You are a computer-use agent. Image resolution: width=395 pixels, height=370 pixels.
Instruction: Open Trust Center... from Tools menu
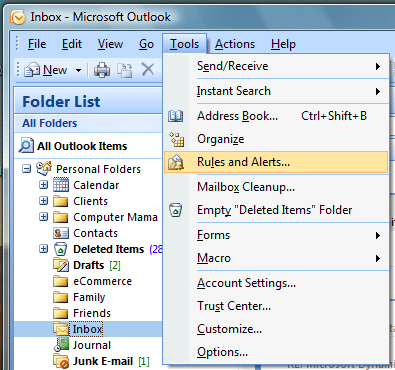pyautogui.click(x=276, y=306)
